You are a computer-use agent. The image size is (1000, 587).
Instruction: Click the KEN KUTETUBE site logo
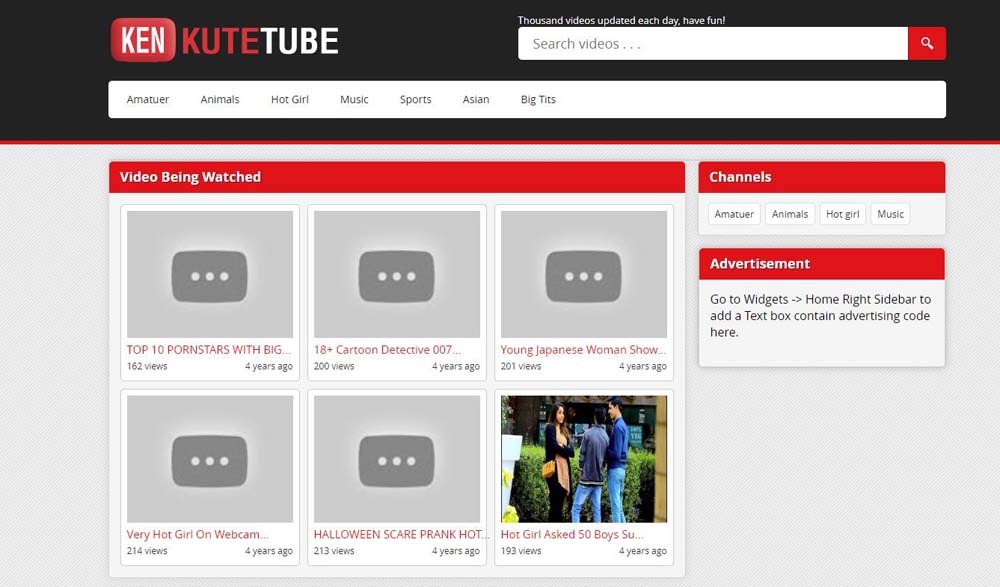224,40
